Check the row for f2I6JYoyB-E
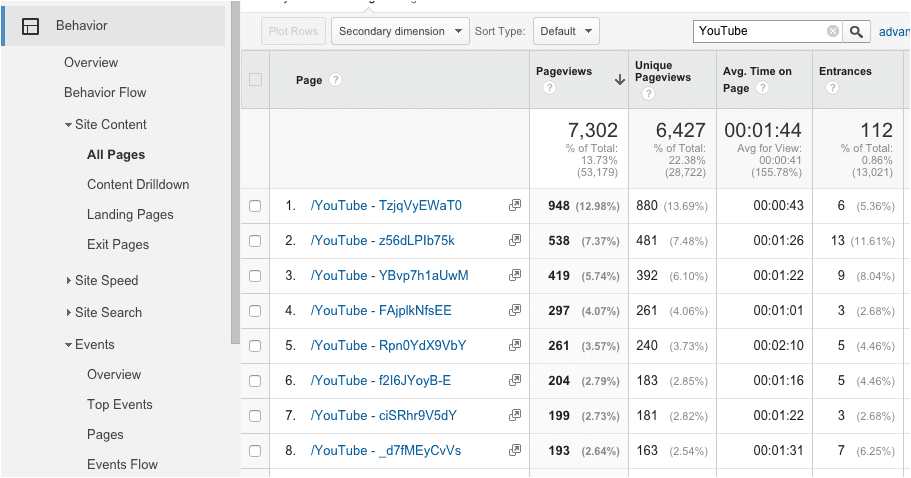Image resolution: width=911 pixels, height=478 pixels. [x=255, y=381]
